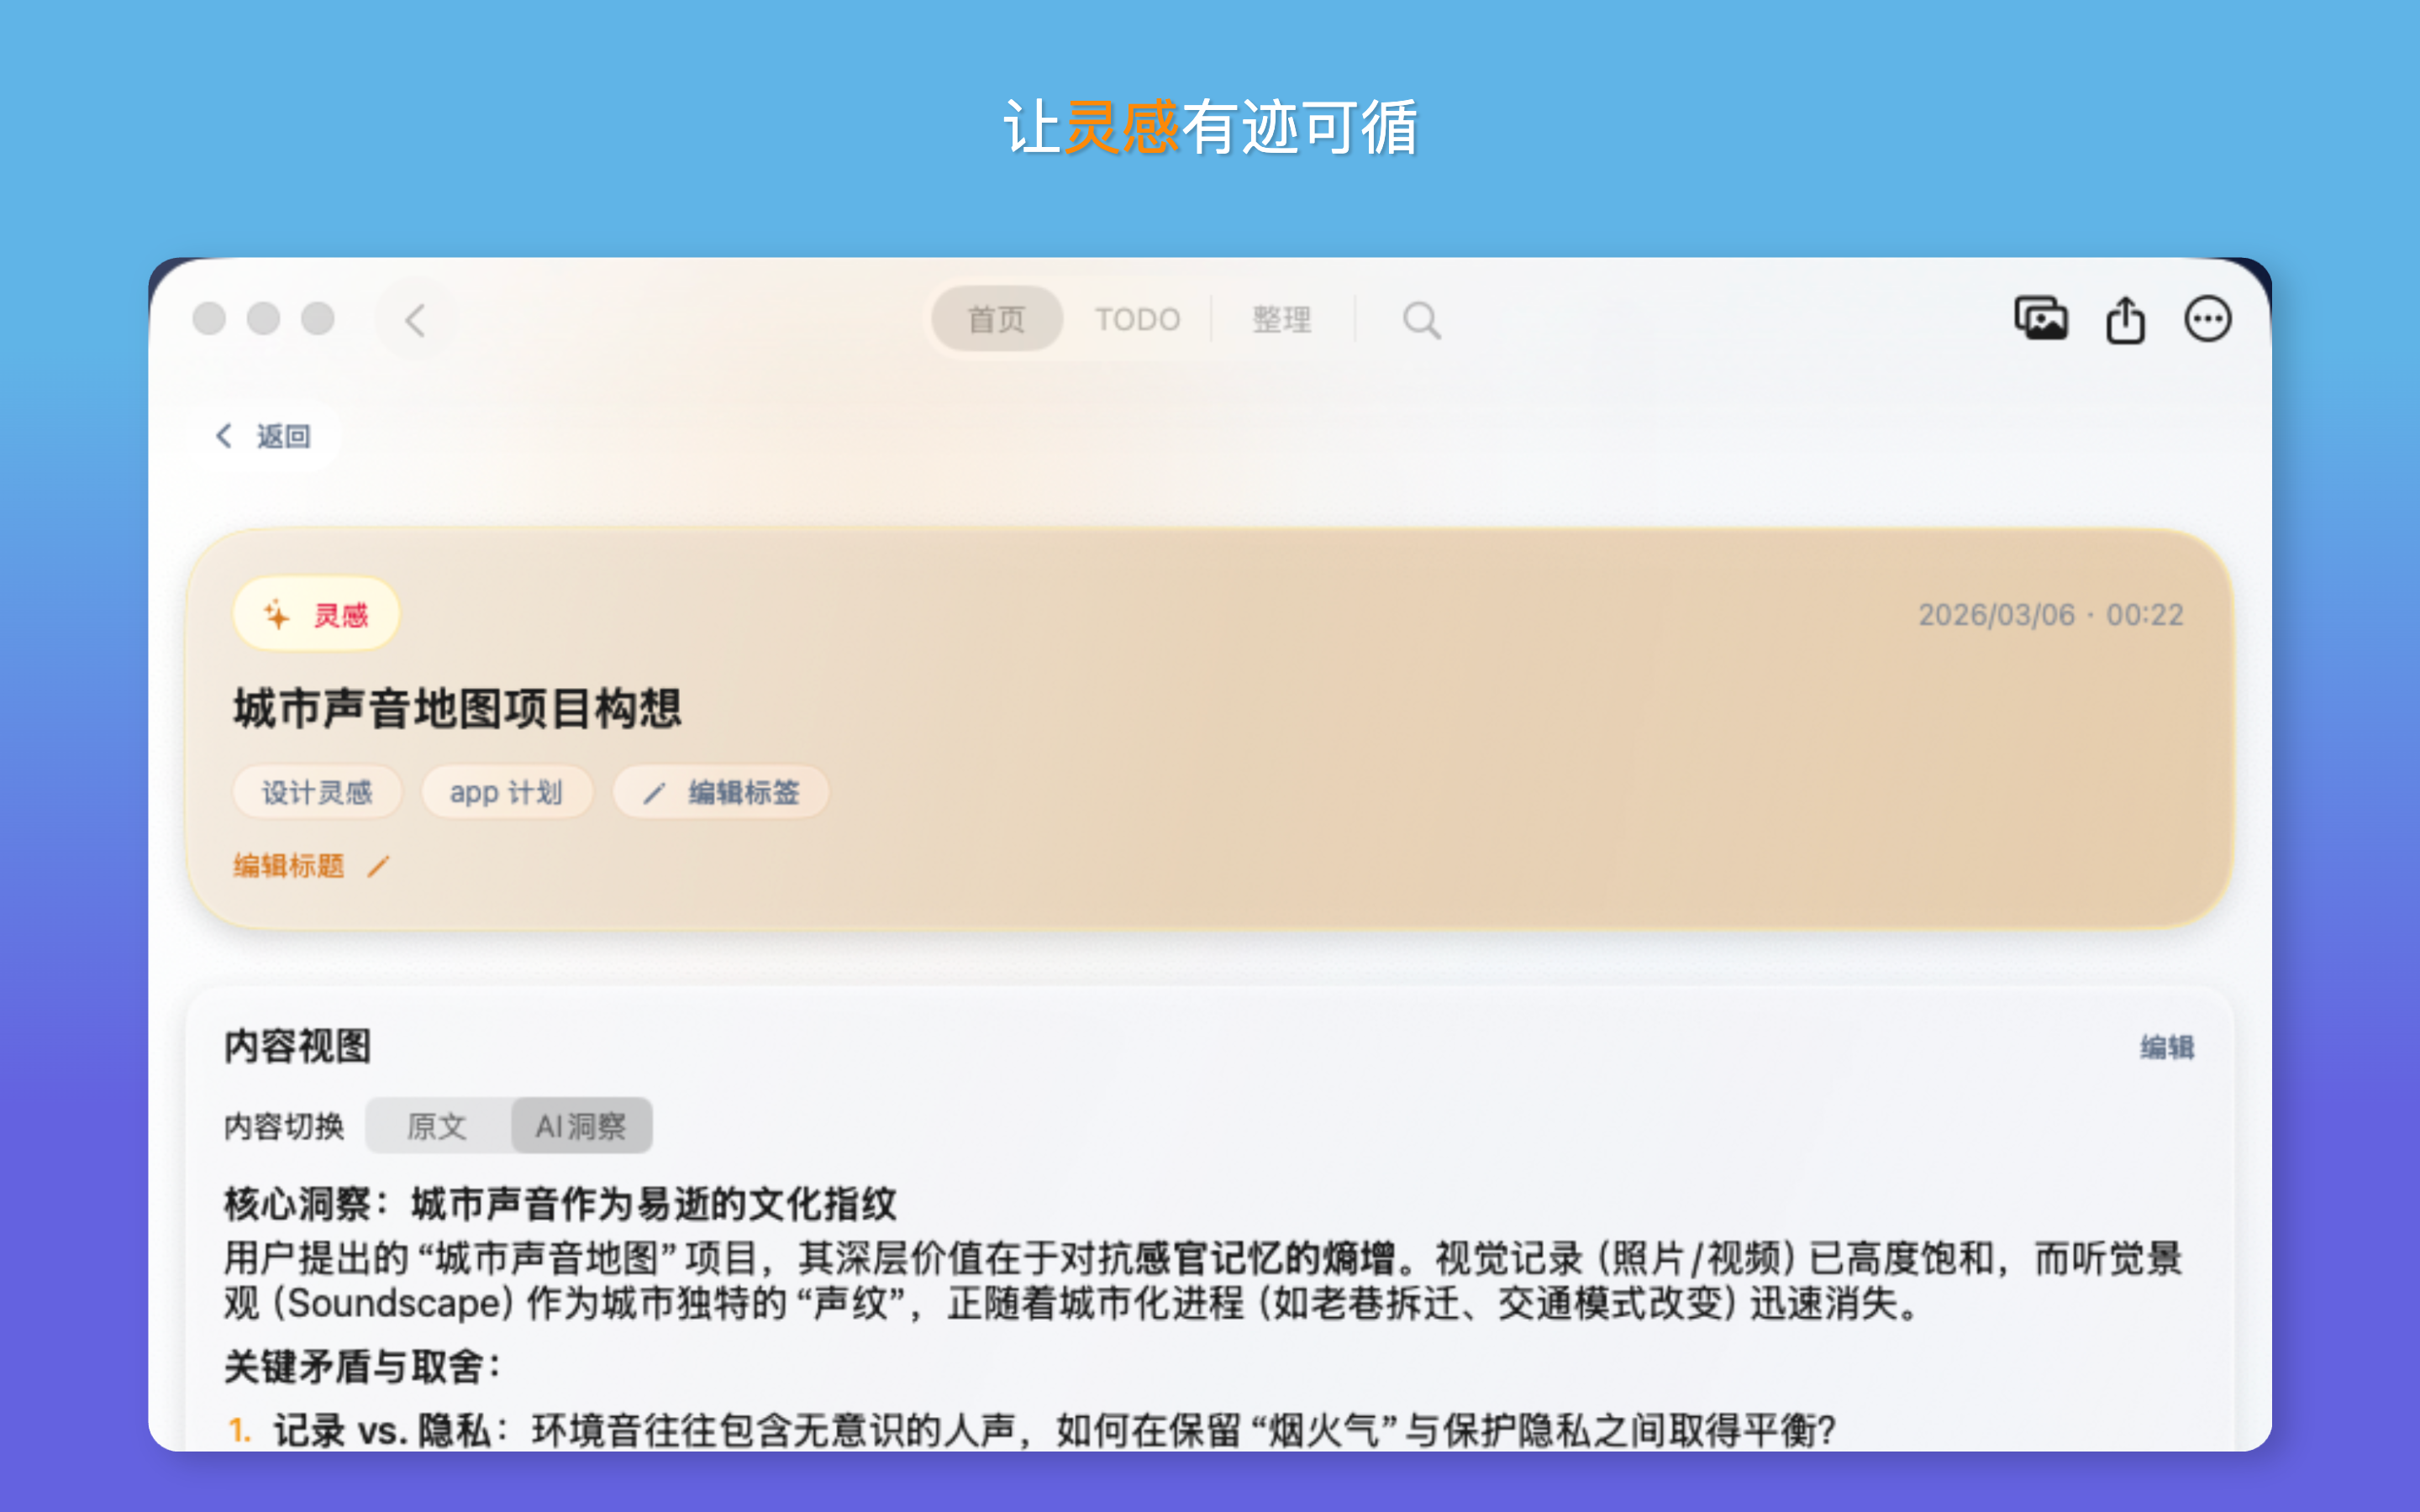Switch to the 整理 tab
The width and height of the screenshot is (2420, 1512).
tap(1281, 319)
